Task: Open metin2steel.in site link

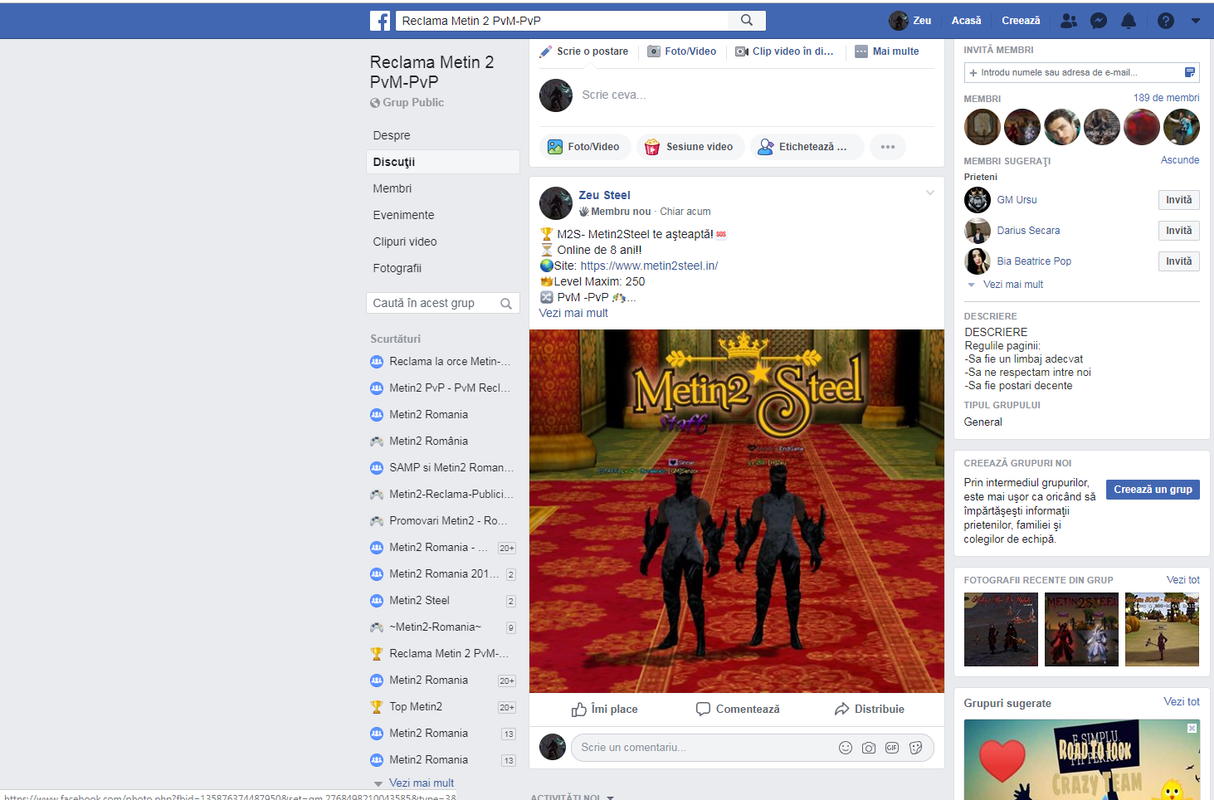Action: [x=649, y=266]
